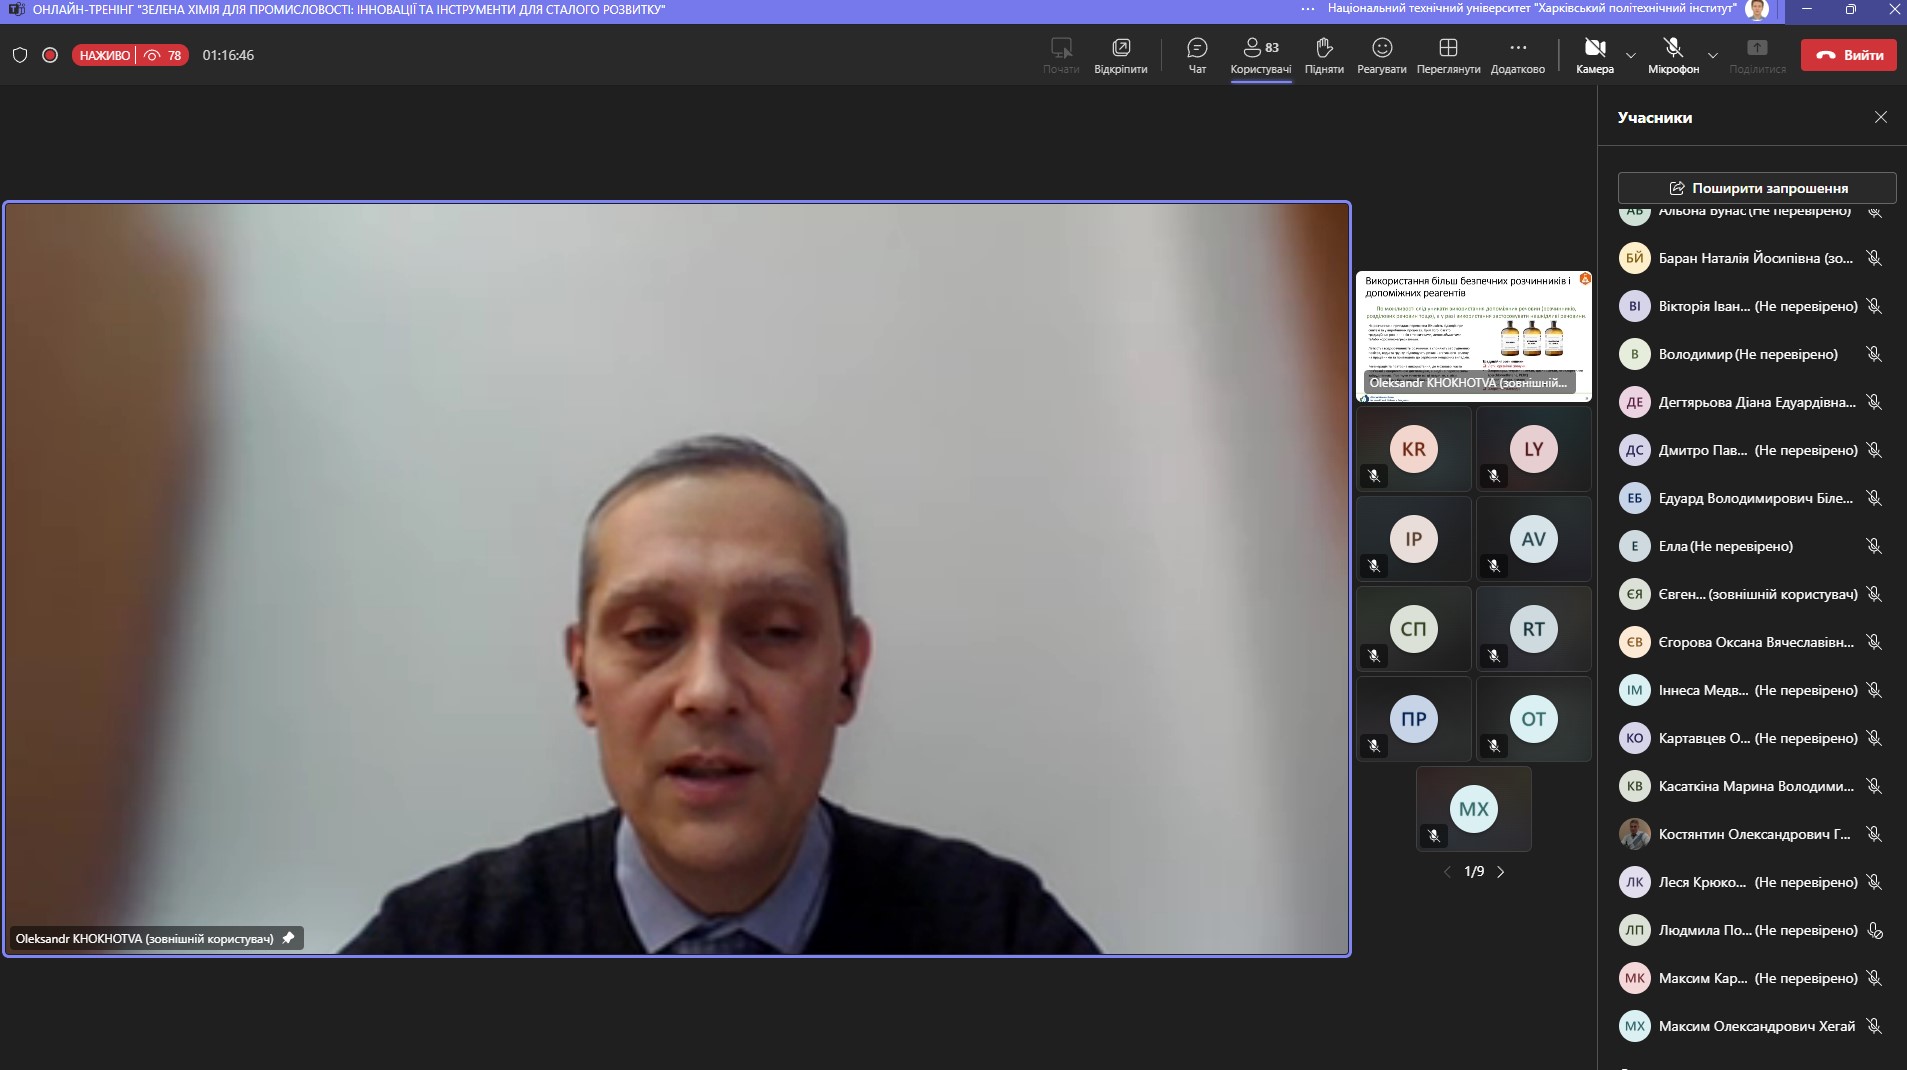The image size is (1907, 1070).
Task: Click the МК avatar in participants list
Action: 1635,978
